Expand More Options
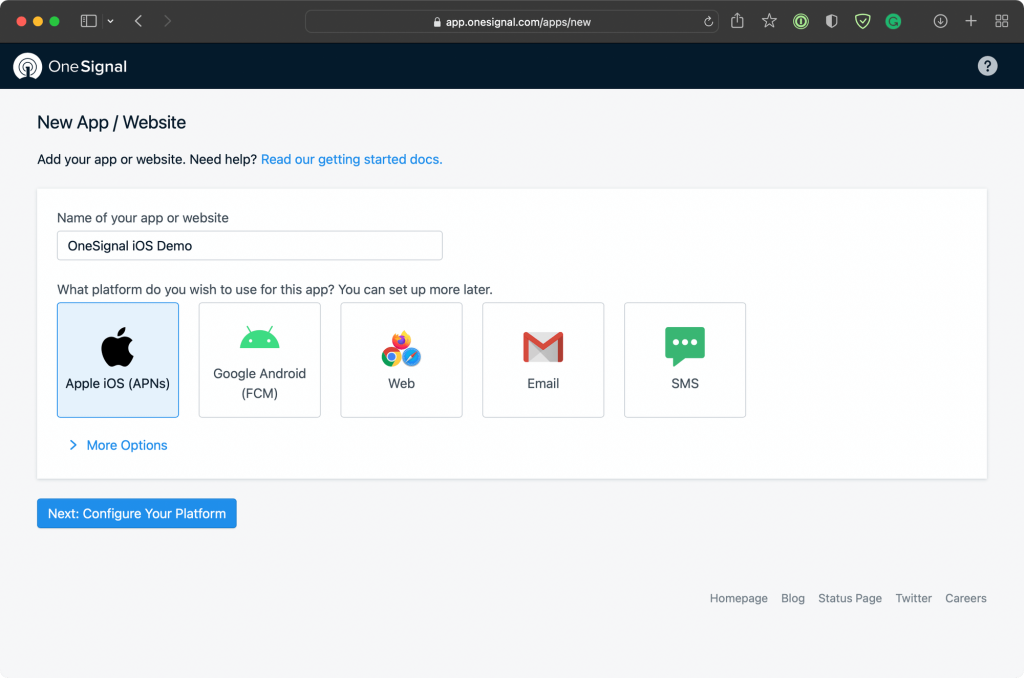1024x678 pixels. coord(118,445)
